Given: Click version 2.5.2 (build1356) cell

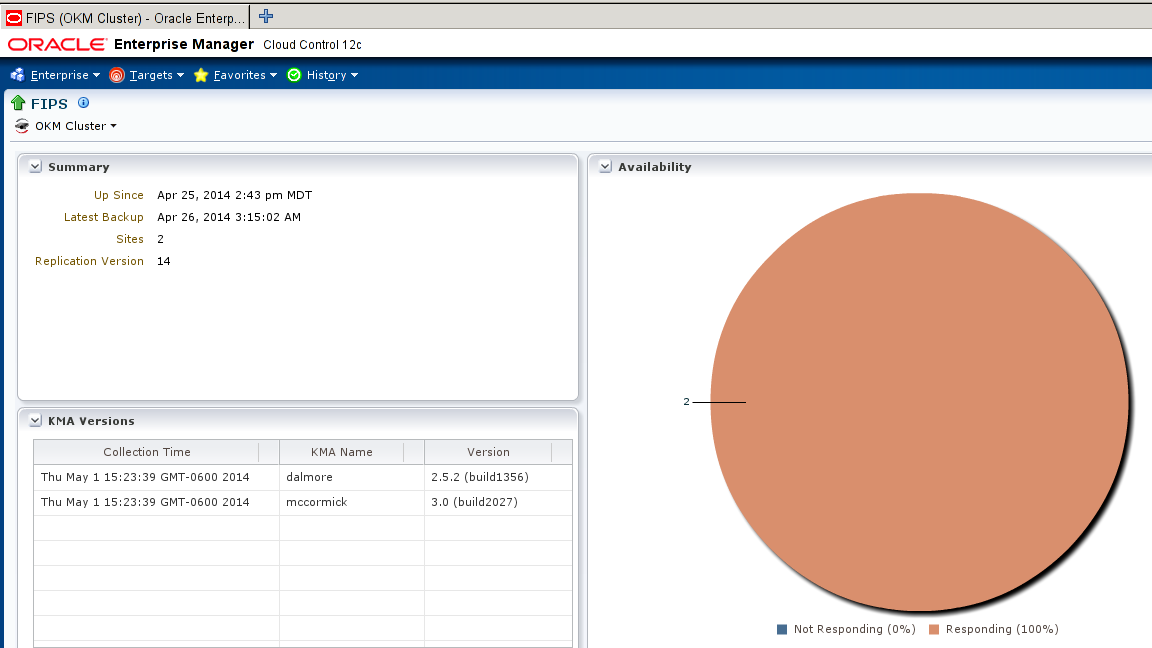Looking at the screenshot, I should tap(498, 477).
